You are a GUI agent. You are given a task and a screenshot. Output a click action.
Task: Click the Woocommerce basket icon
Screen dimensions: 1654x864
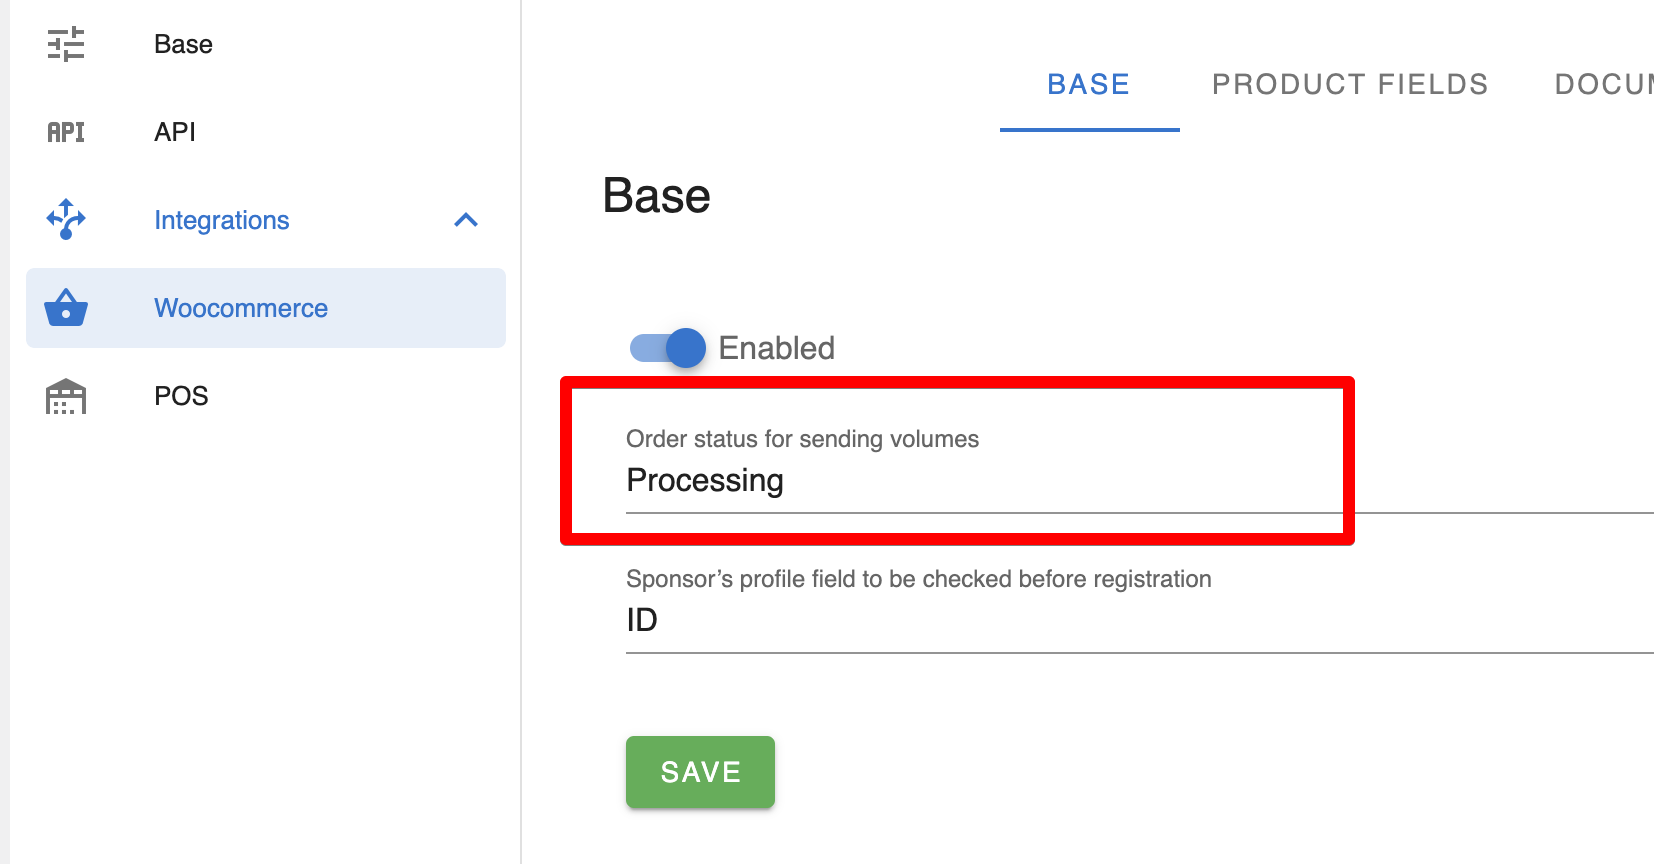[x=66, y=308]
